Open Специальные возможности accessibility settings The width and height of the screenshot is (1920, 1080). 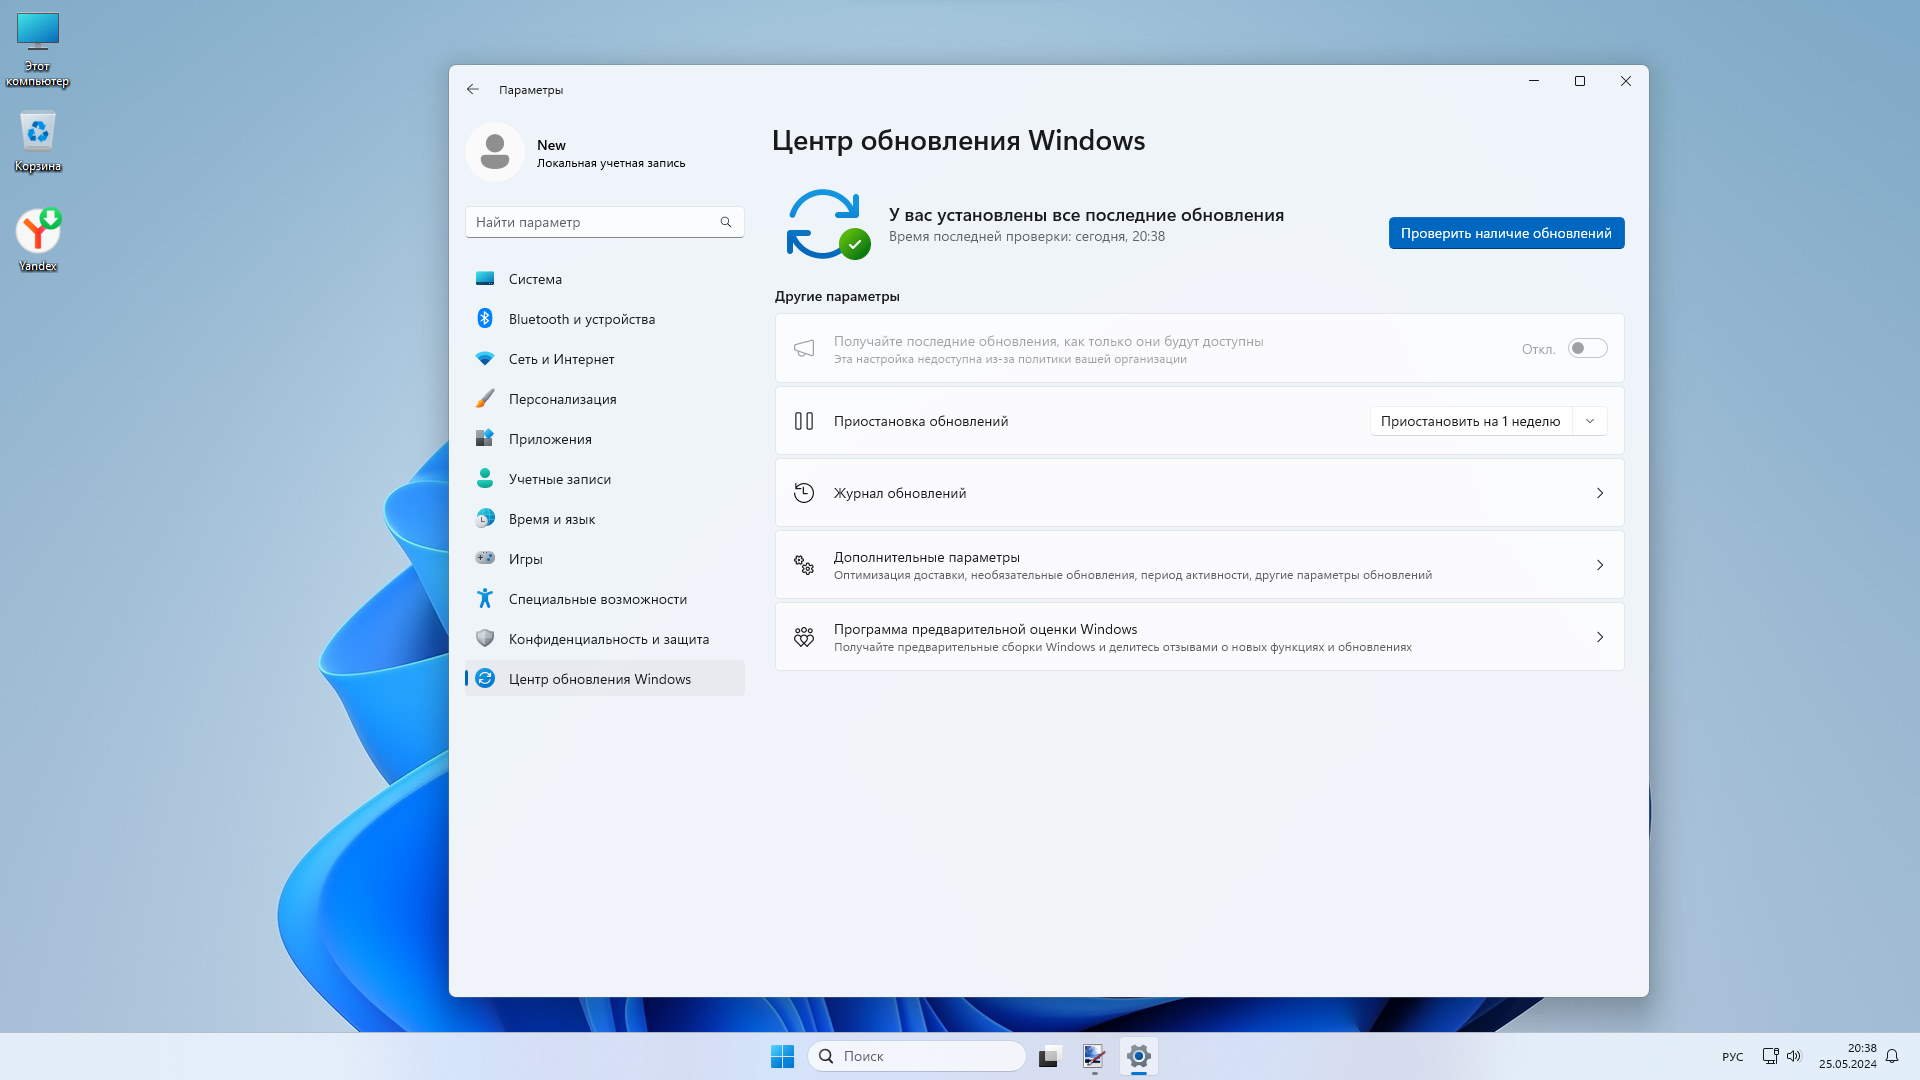[x=597, y=599]
